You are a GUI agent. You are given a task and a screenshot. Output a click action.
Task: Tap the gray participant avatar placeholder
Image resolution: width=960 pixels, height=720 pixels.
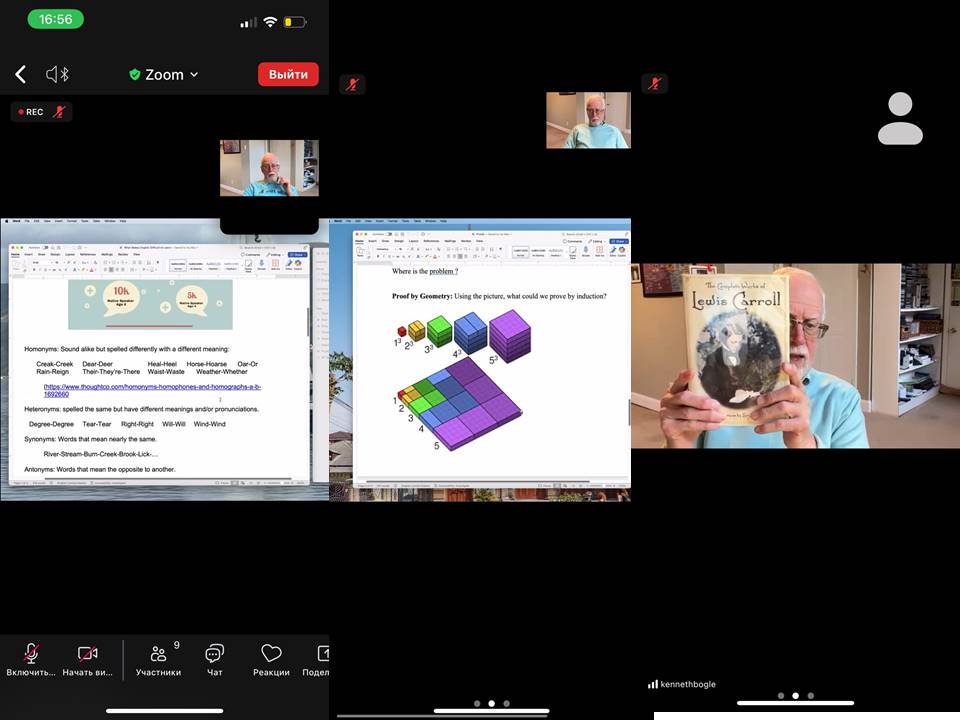pos(900,119)
